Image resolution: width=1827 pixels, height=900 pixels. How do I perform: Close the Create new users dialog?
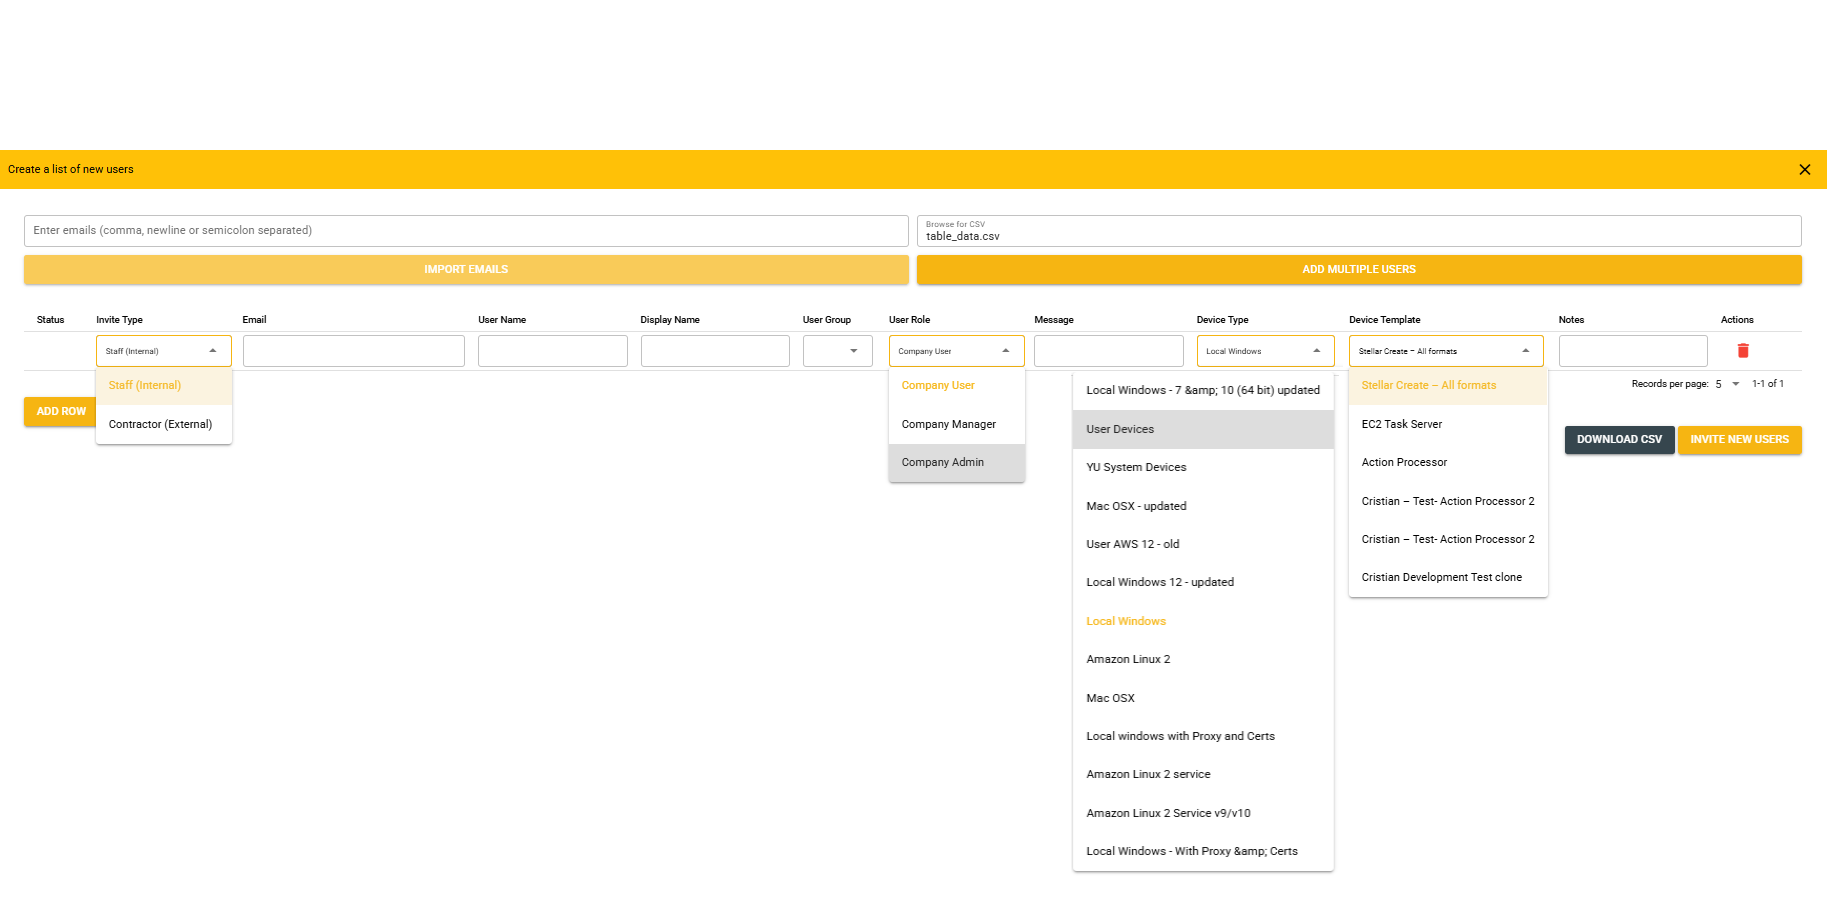1804,170
